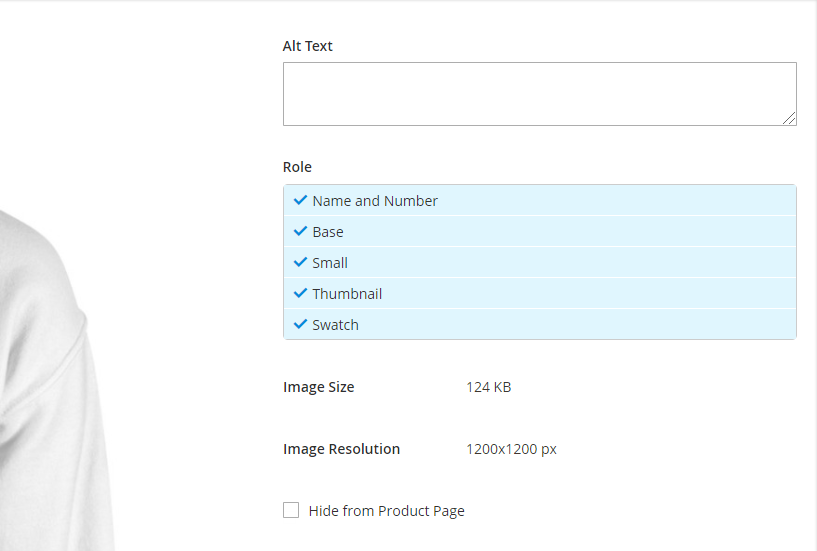
Task: Toggle the 'Small' role text in list
Action: (x=330, y=263)
